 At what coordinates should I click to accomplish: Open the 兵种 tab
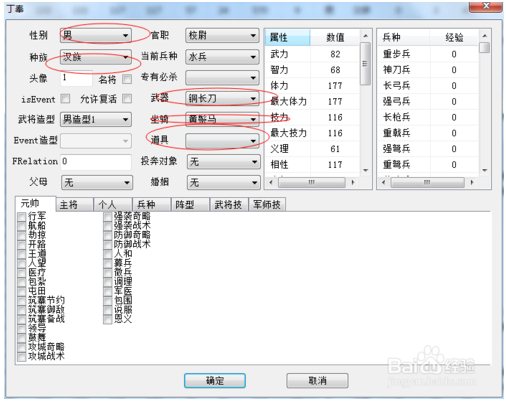[x=151, y=205]
